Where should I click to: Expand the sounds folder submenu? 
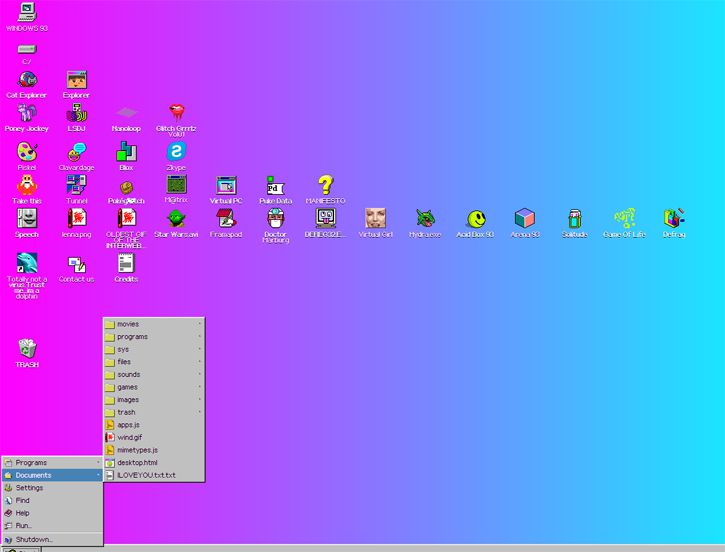154,374
